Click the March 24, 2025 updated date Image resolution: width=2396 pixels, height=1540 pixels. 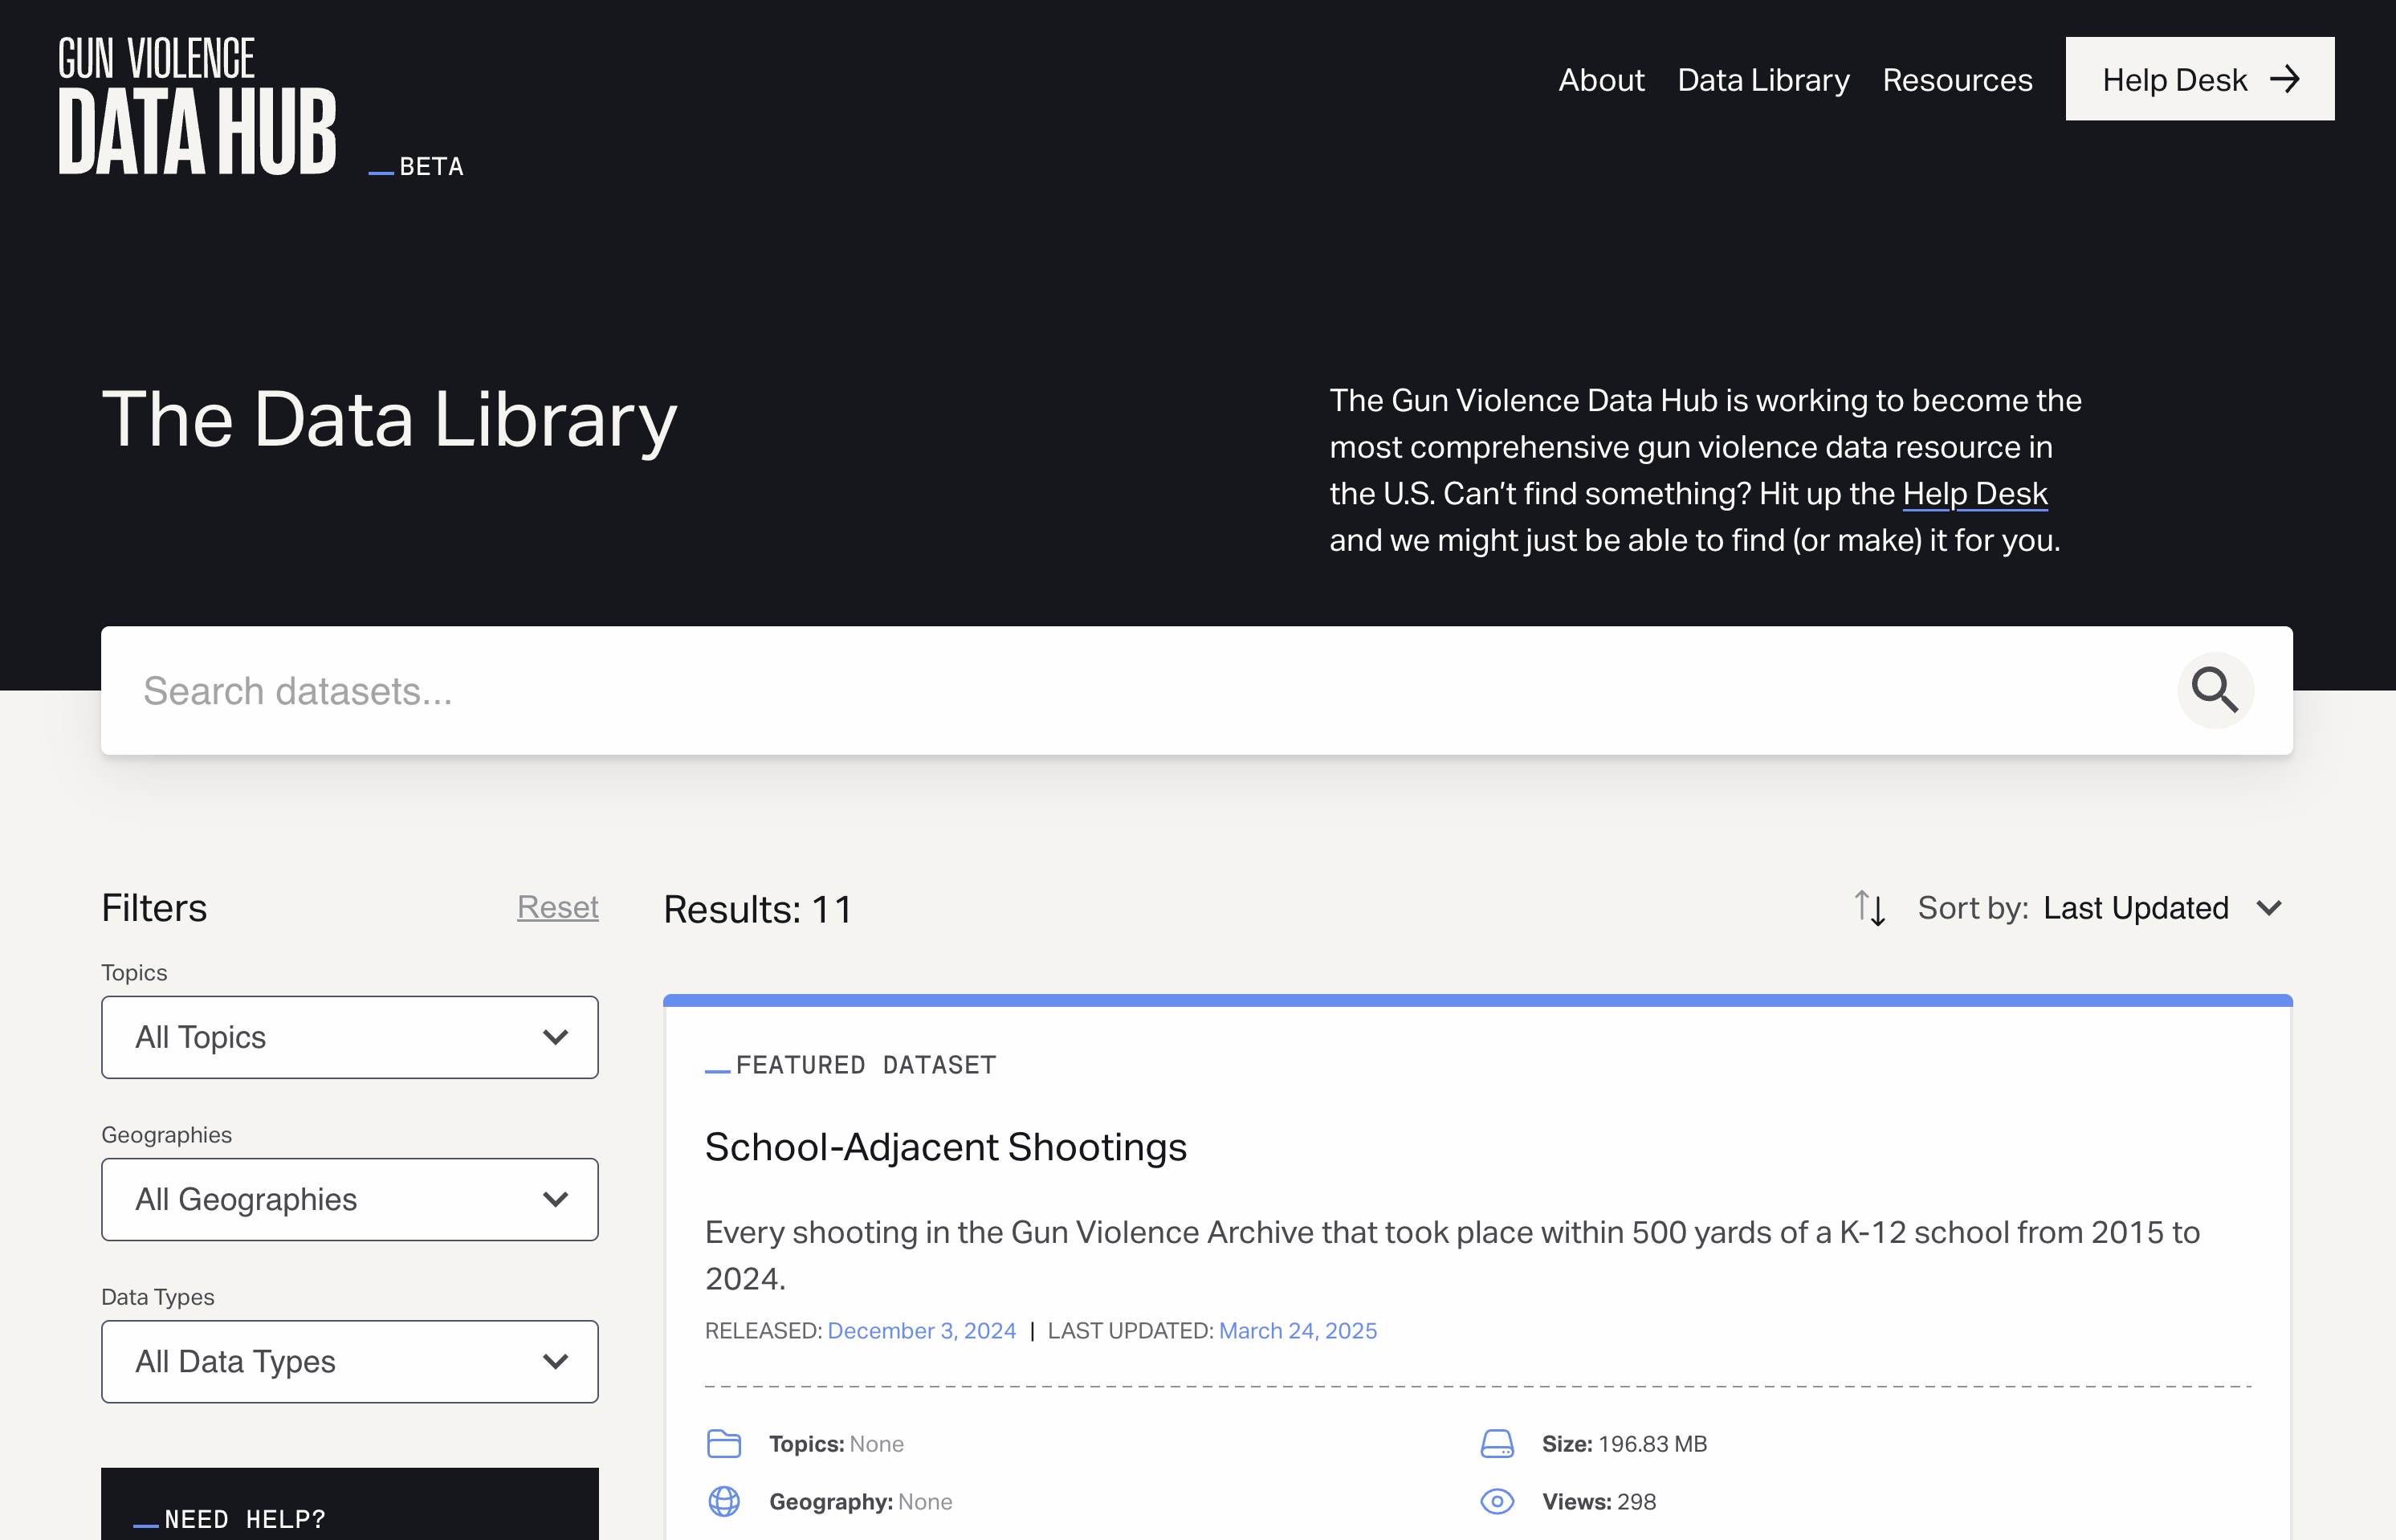click(1298, 1331)
